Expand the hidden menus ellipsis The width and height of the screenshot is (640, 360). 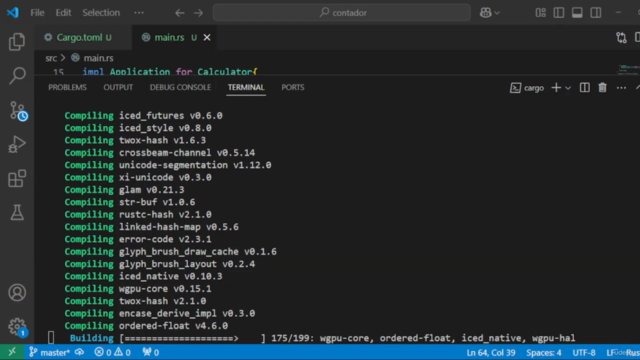click(x=139, y=13)
